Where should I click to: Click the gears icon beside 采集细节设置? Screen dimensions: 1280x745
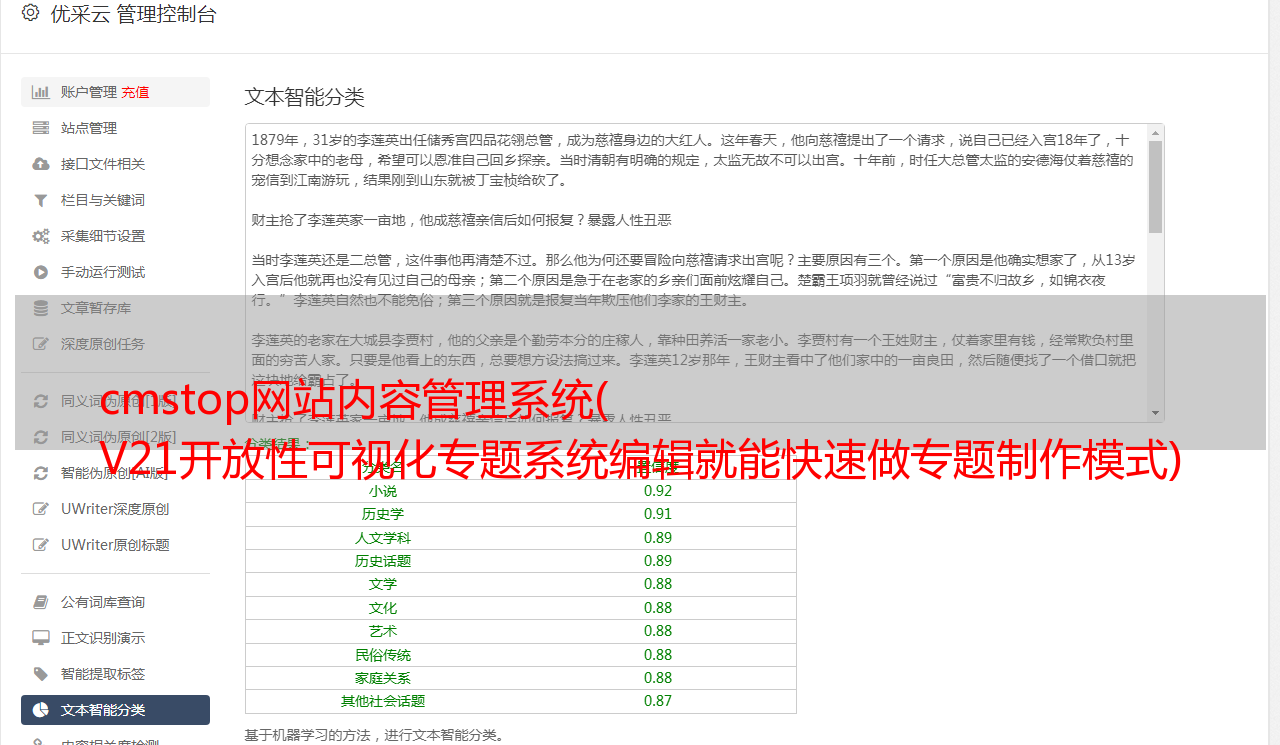pyautogui.click(x=41, y=236)
